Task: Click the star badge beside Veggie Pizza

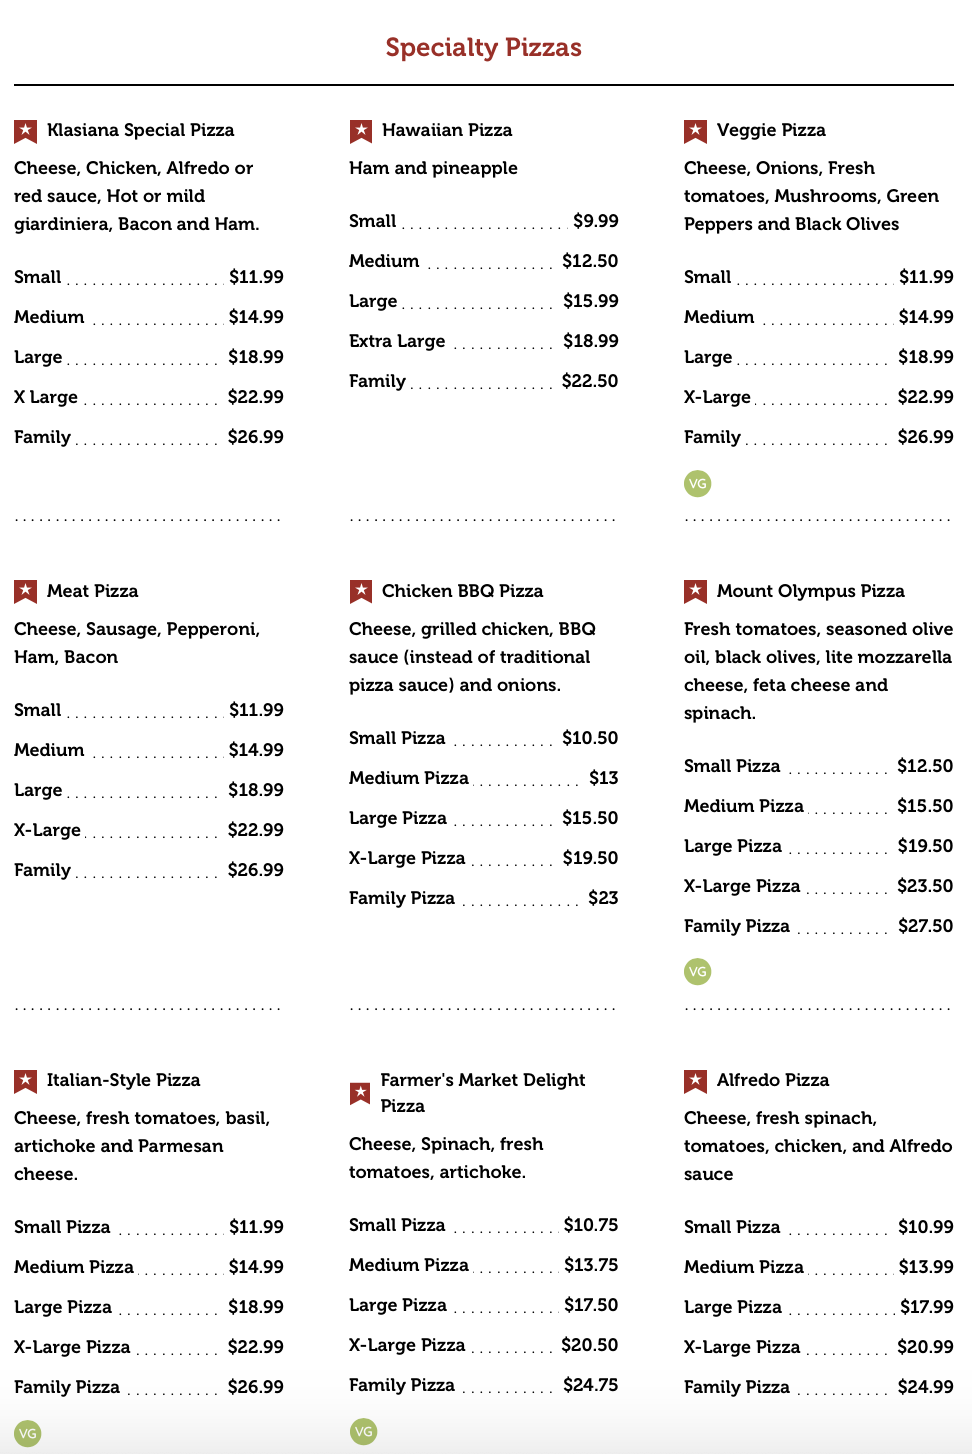Action: tap(696, 131)
